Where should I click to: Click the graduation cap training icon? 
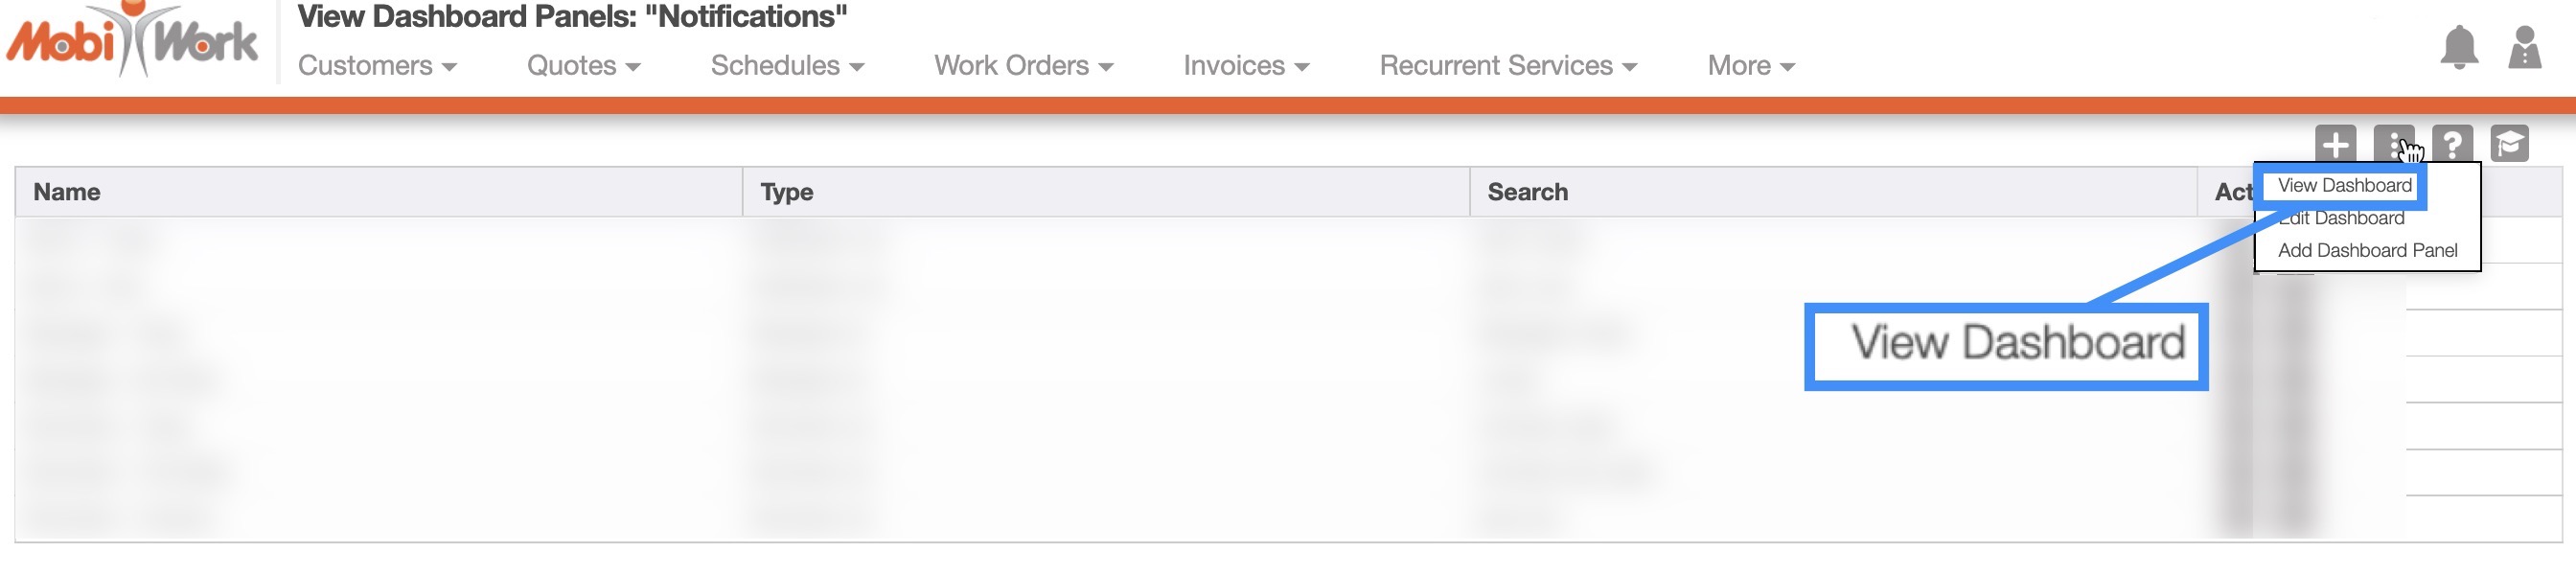click(x=2509, y=144)
